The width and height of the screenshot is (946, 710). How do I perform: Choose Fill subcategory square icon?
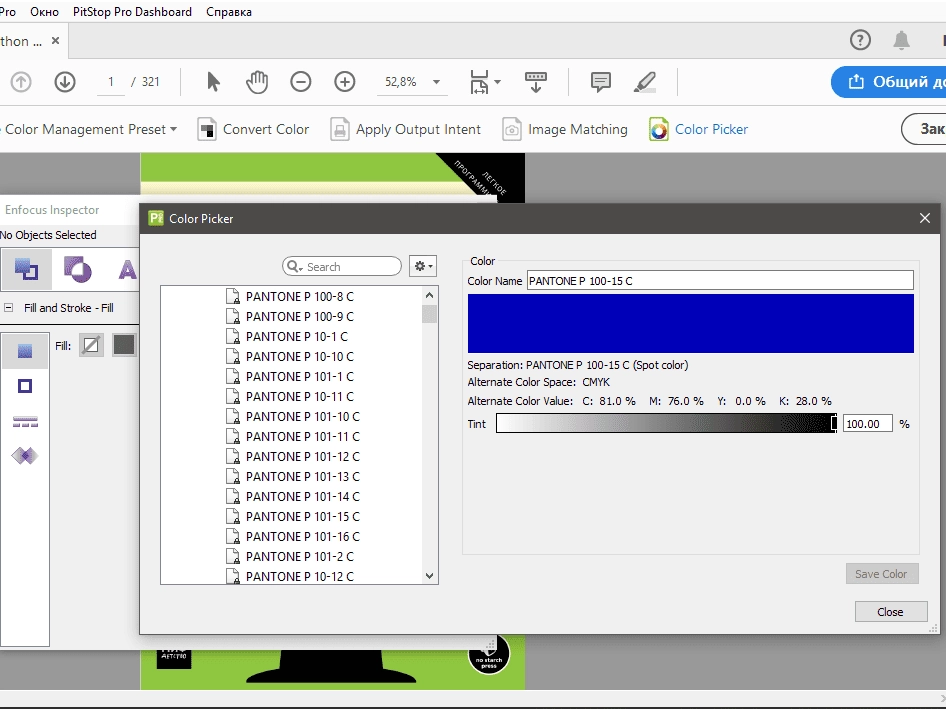(25, 351)
